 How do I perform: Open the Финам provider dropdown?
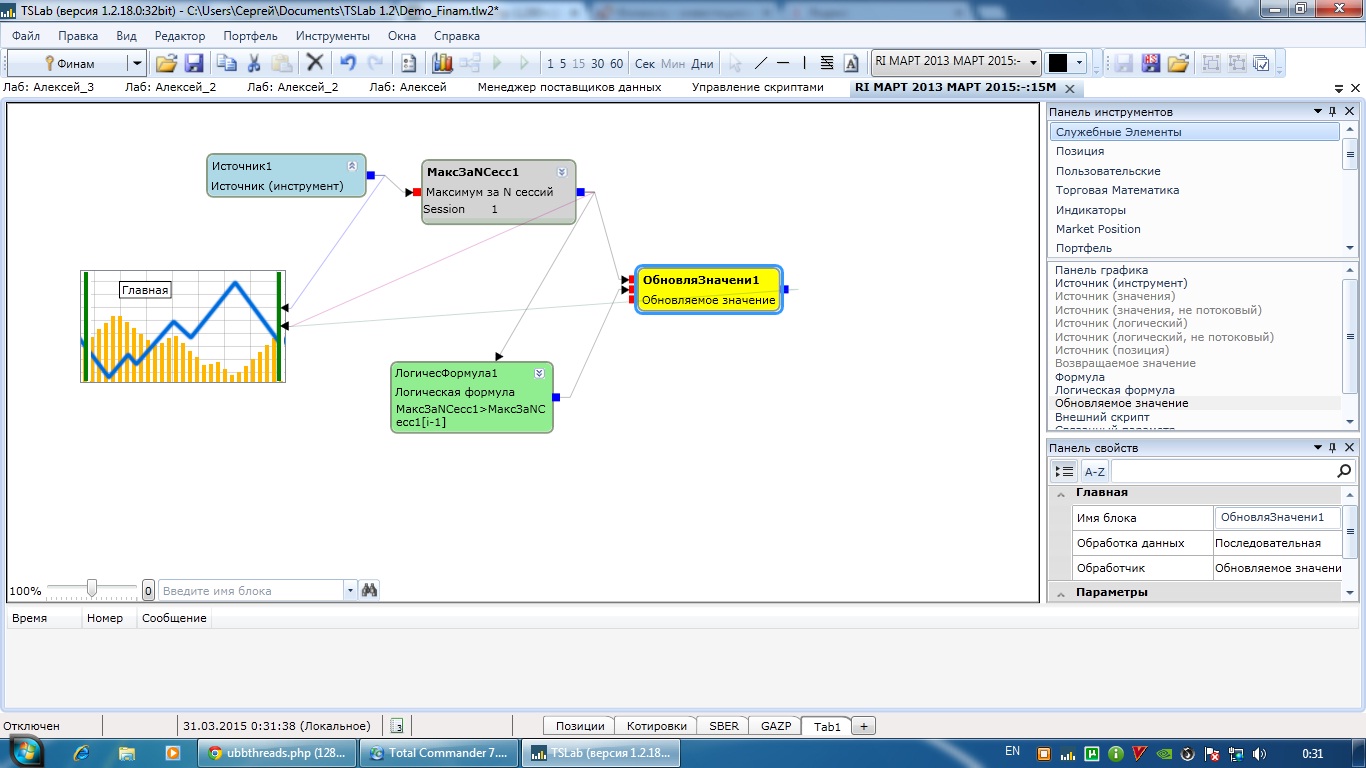137,63
